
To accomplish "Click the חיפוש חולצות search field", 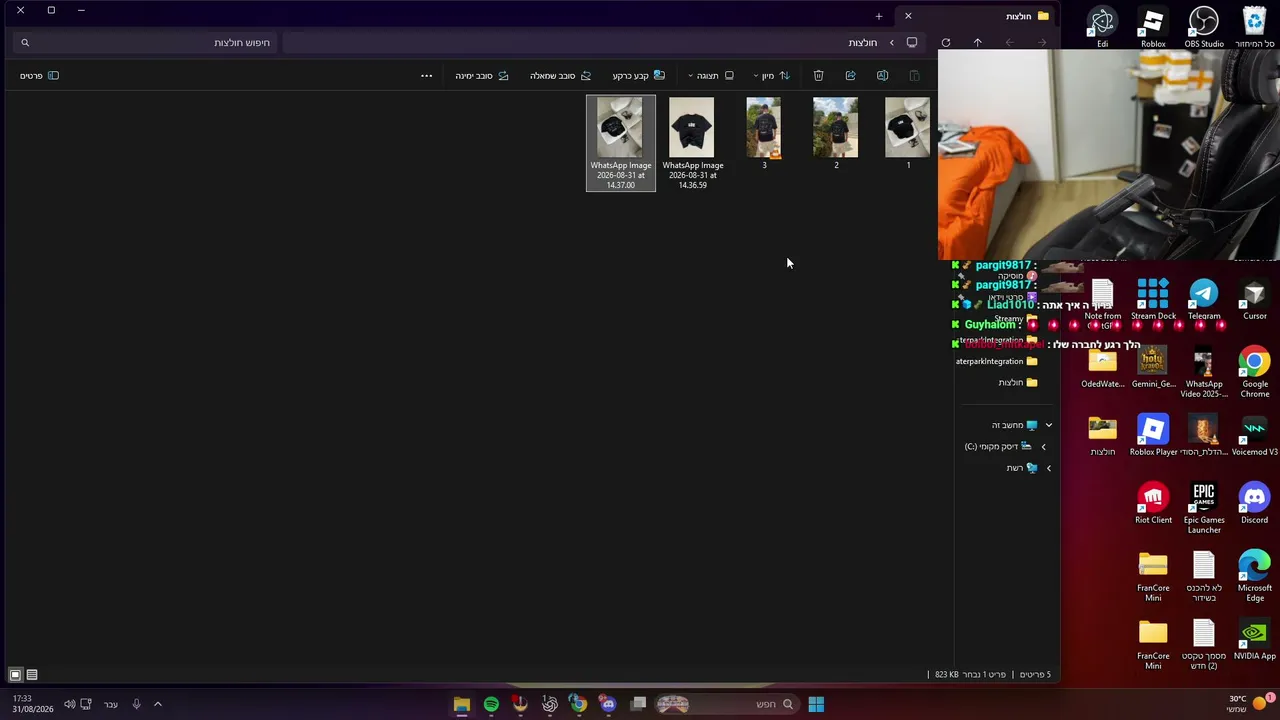I will click(146, 43).
